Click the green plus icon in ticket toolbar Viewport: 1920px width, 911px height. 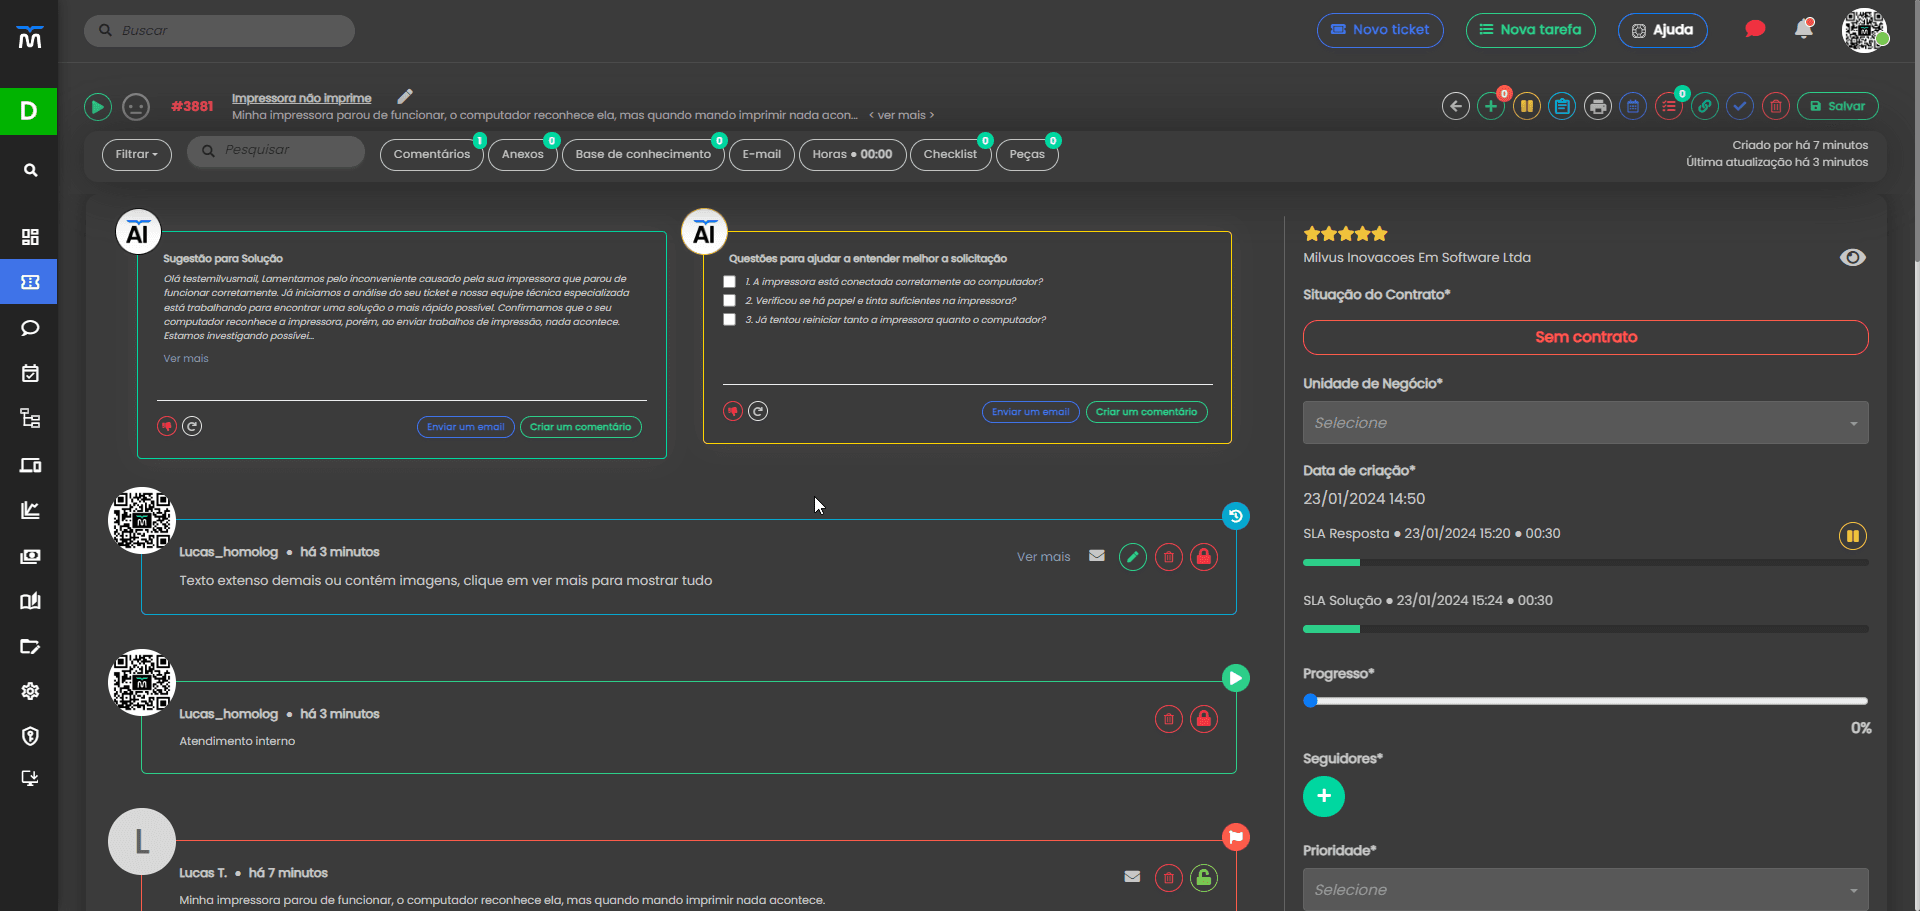1491,106
